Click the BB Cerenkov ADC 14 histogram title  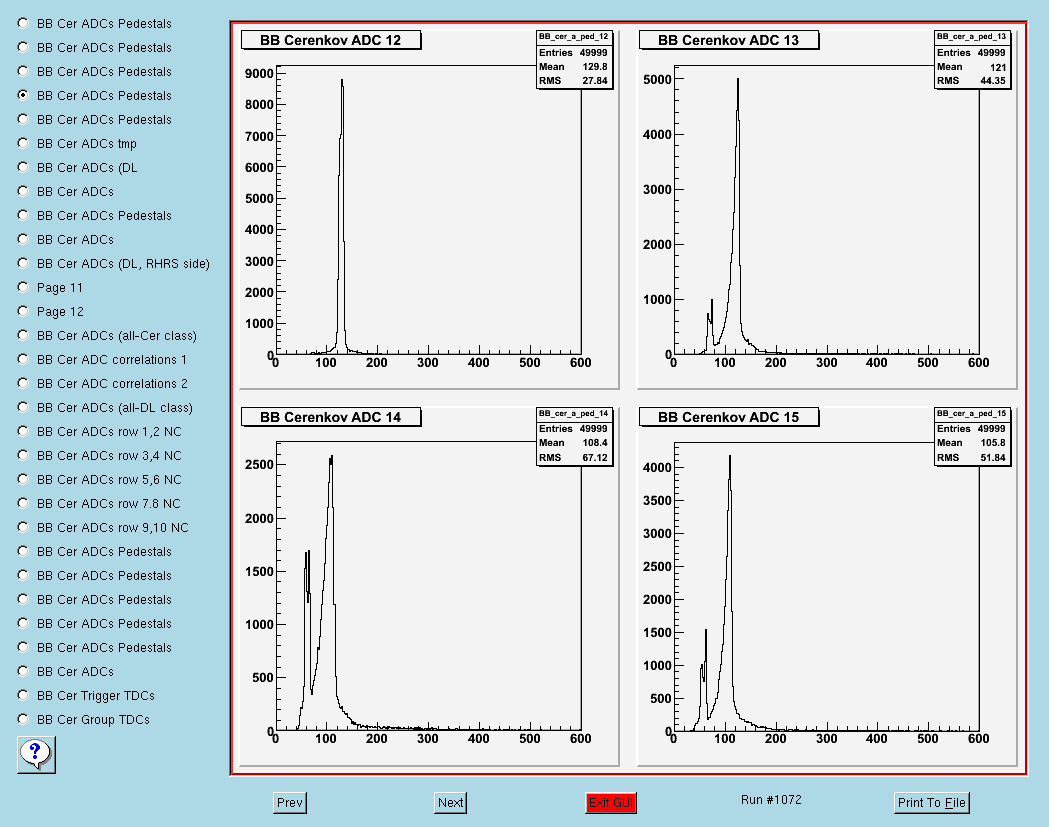click(330, 417)
